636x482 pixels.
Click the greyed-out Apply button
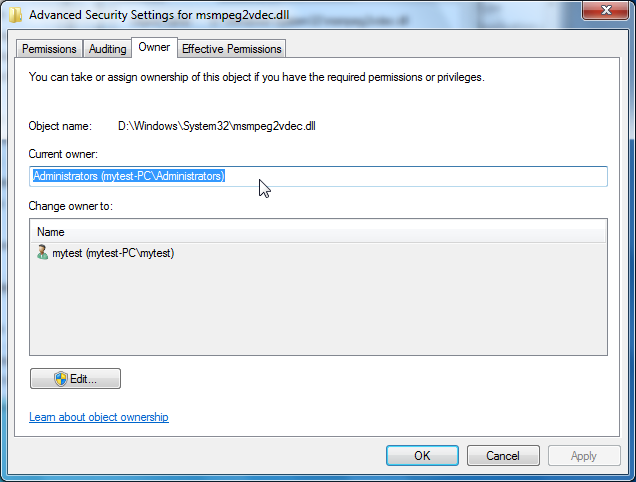584,456
